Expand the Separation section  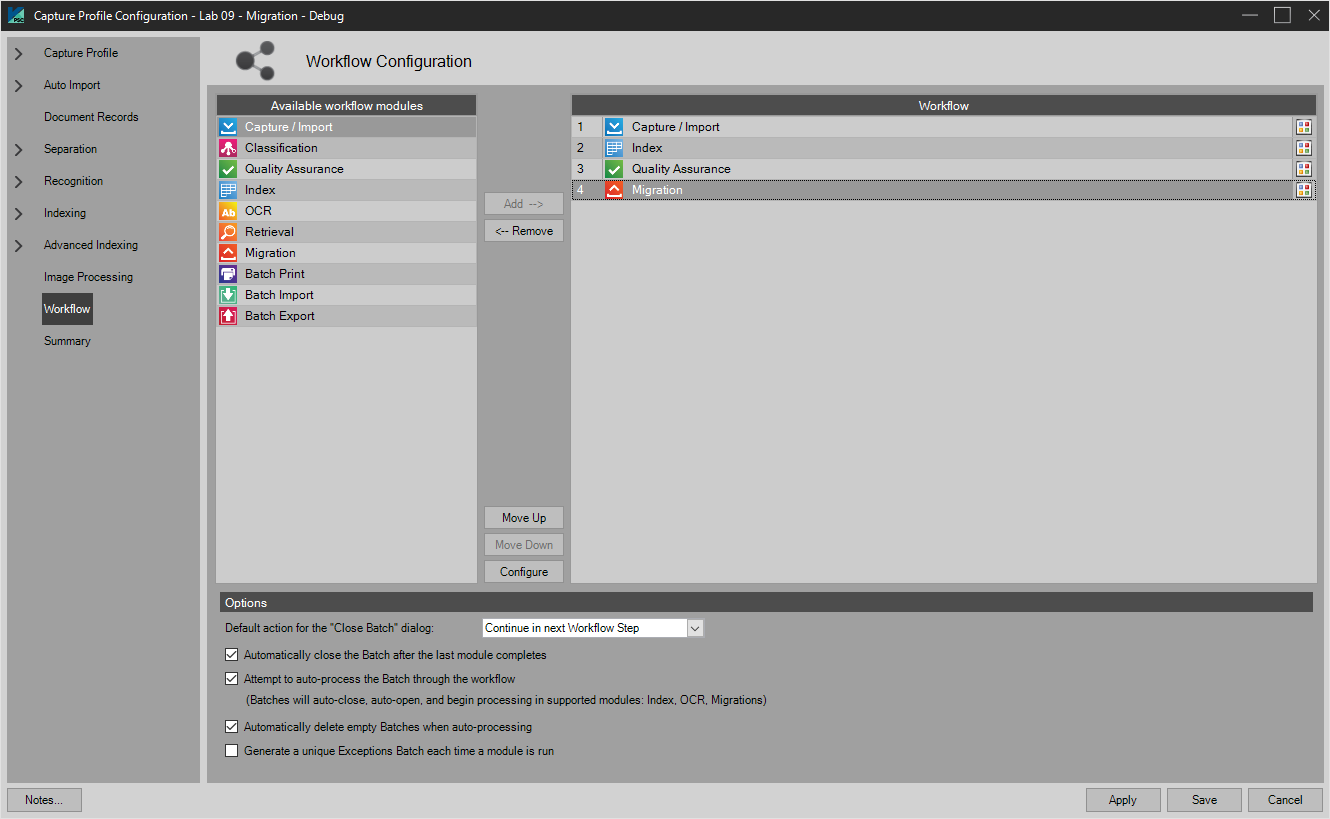point(18,149)
